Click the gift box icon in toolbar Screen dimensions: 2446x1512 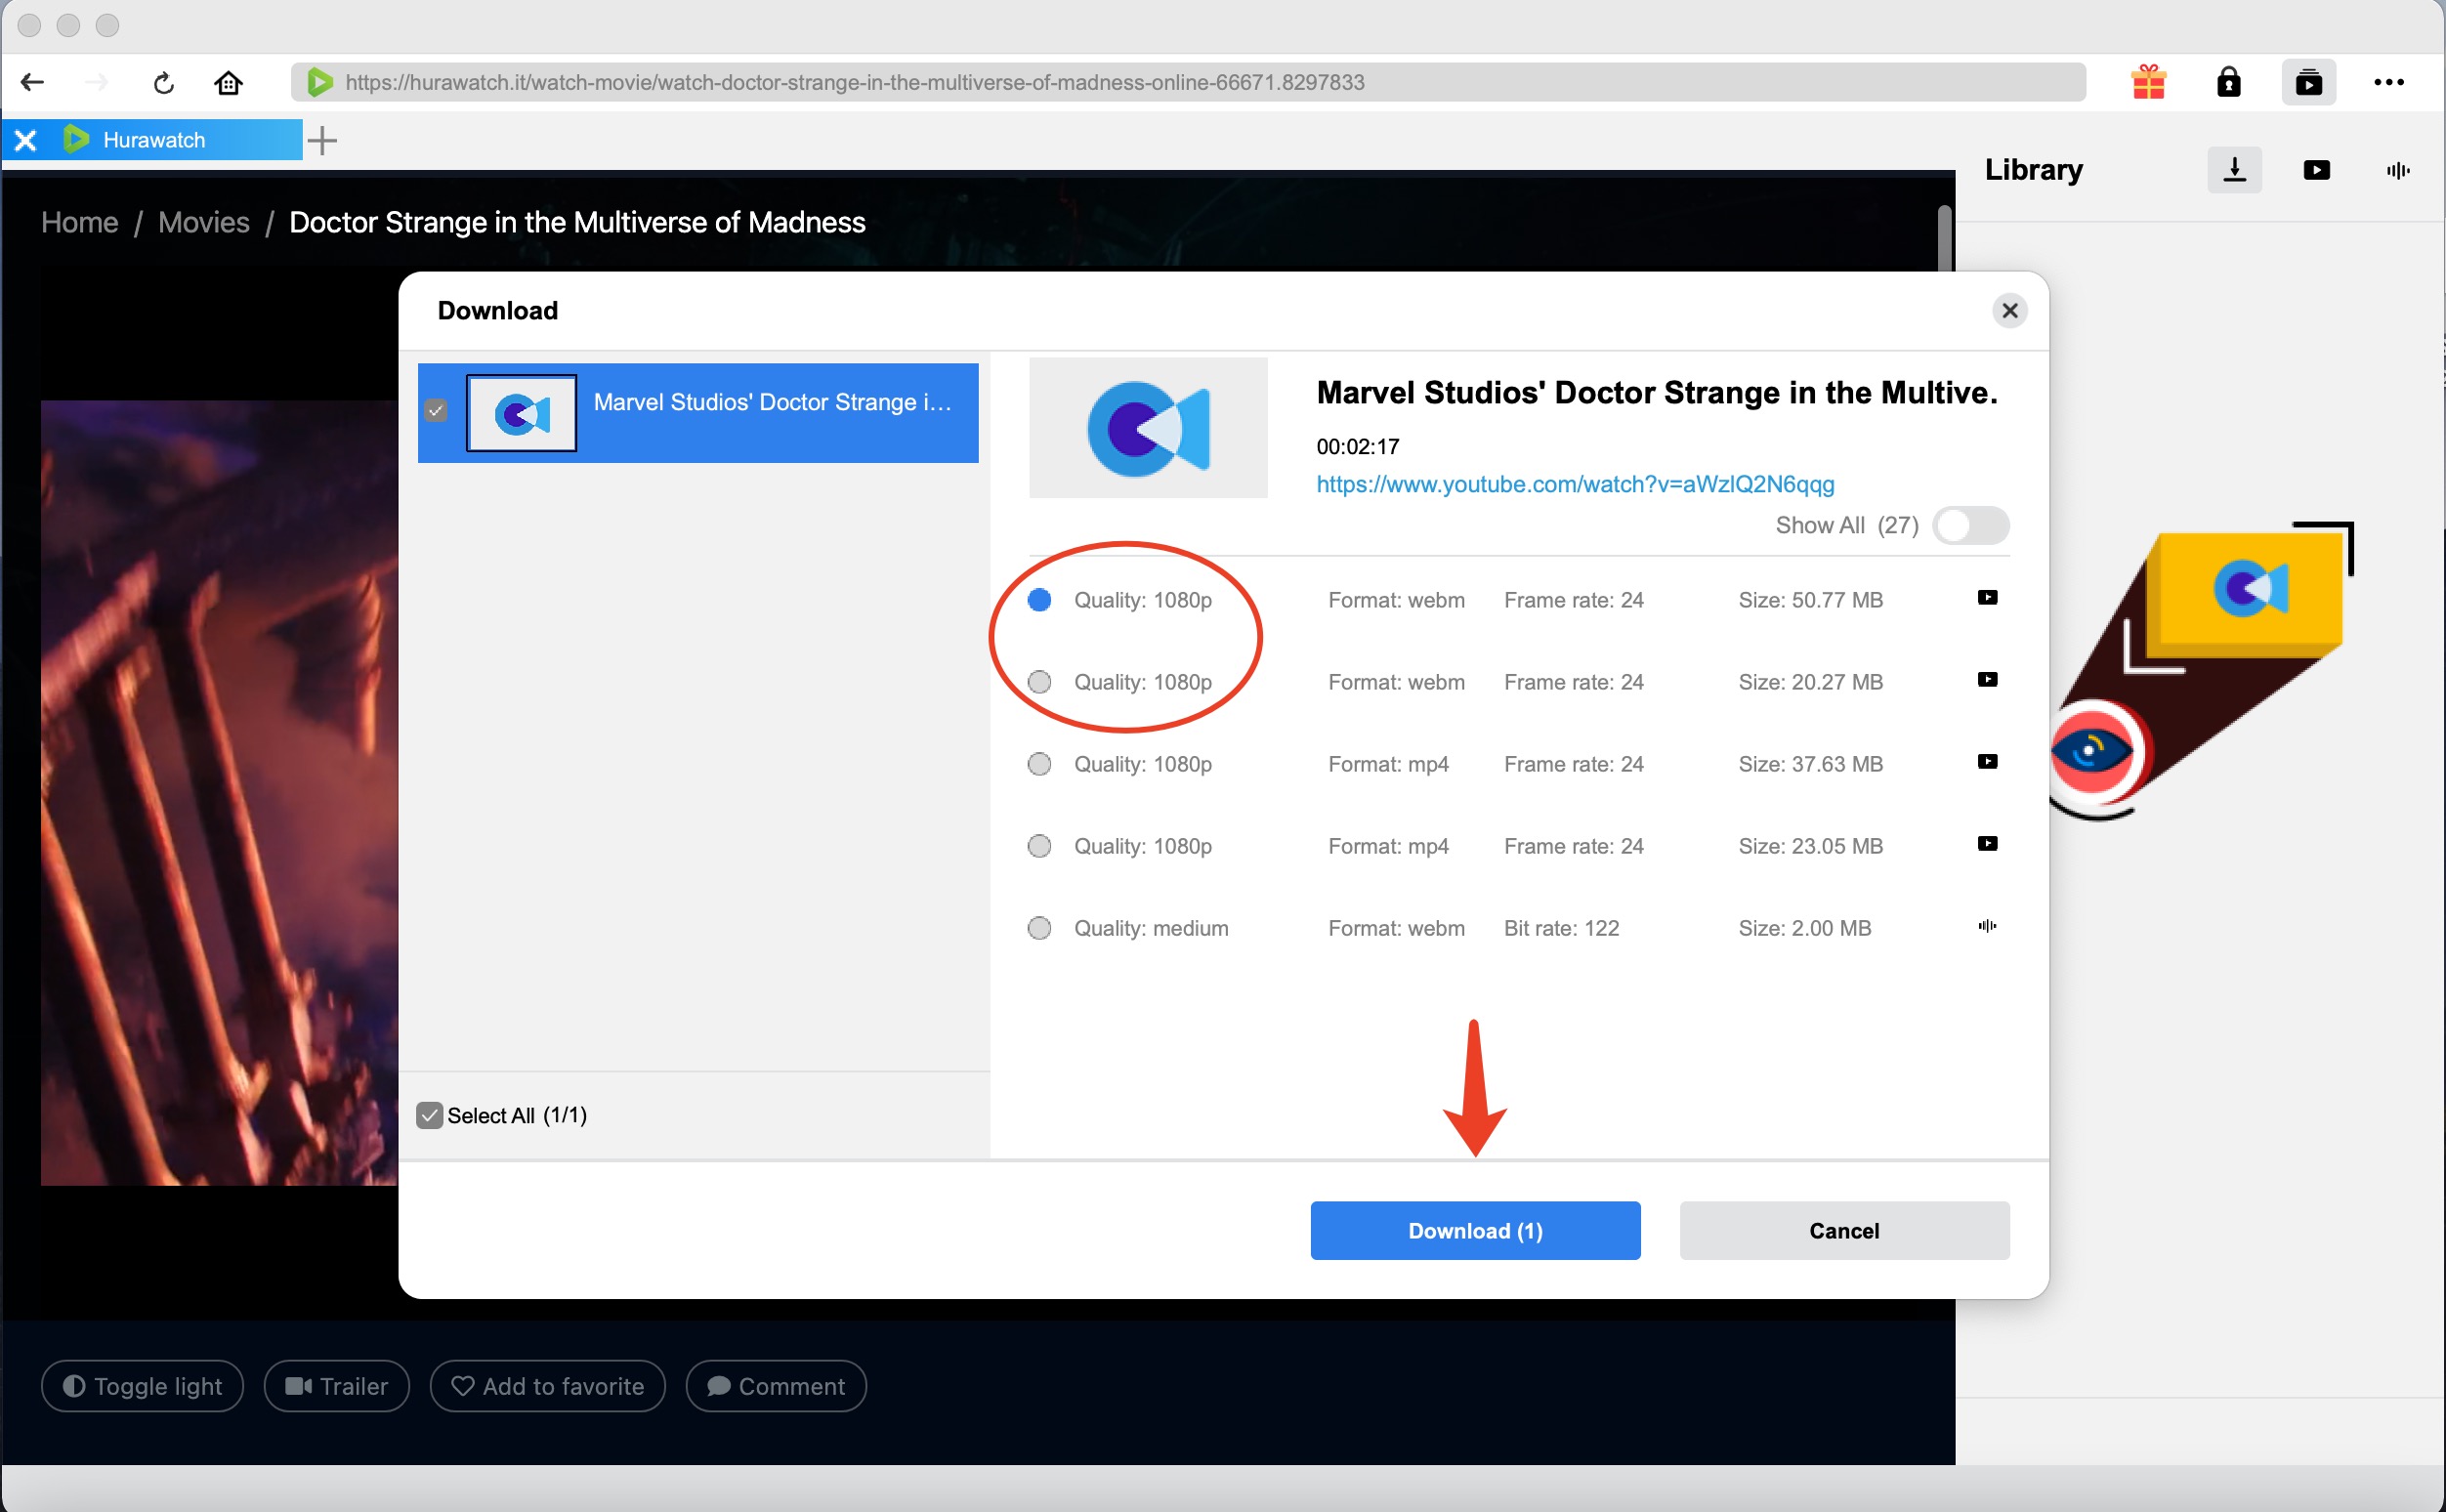2147,82
